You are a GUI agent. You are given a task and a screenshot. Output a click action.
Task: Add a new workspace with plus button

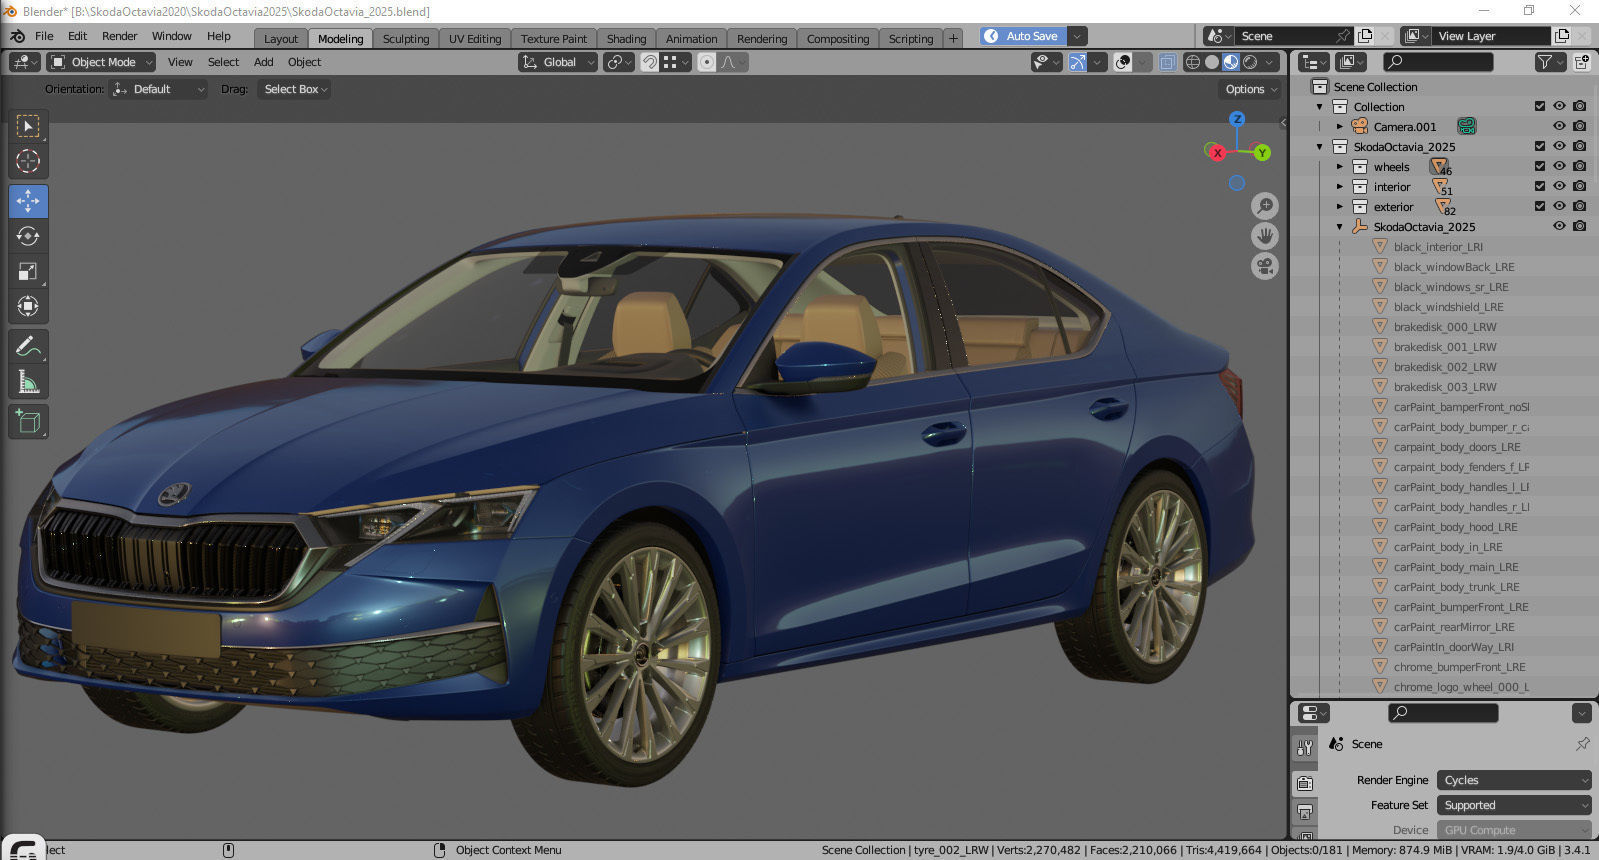[953, 39]
